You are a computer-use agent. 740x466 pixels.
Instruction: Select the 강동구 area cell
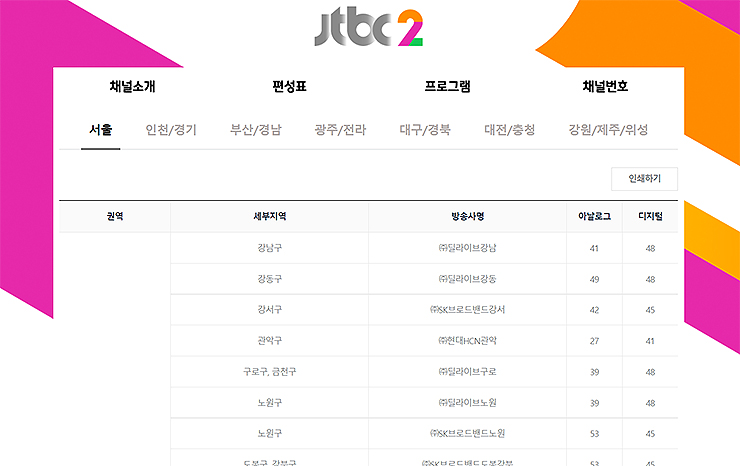(269, 279)
